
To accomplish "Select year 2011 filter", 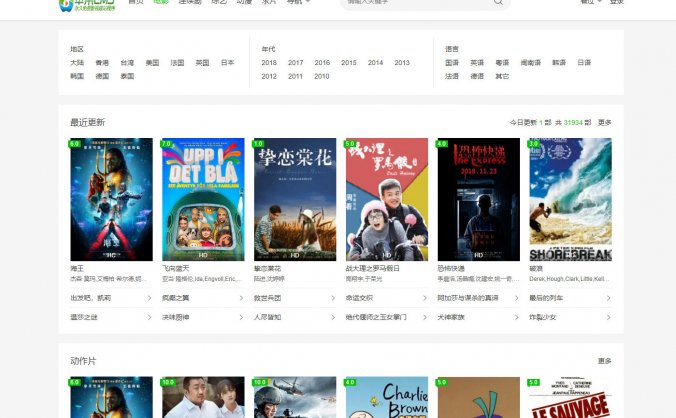I will 295,76.
